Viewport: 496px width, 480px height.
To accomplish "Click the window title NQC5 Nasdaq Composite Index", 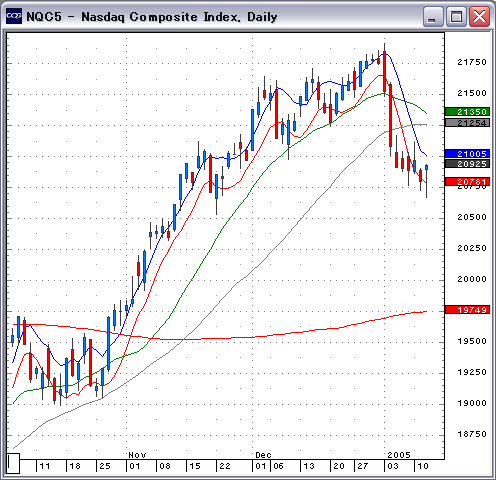I will click(152, 17).
